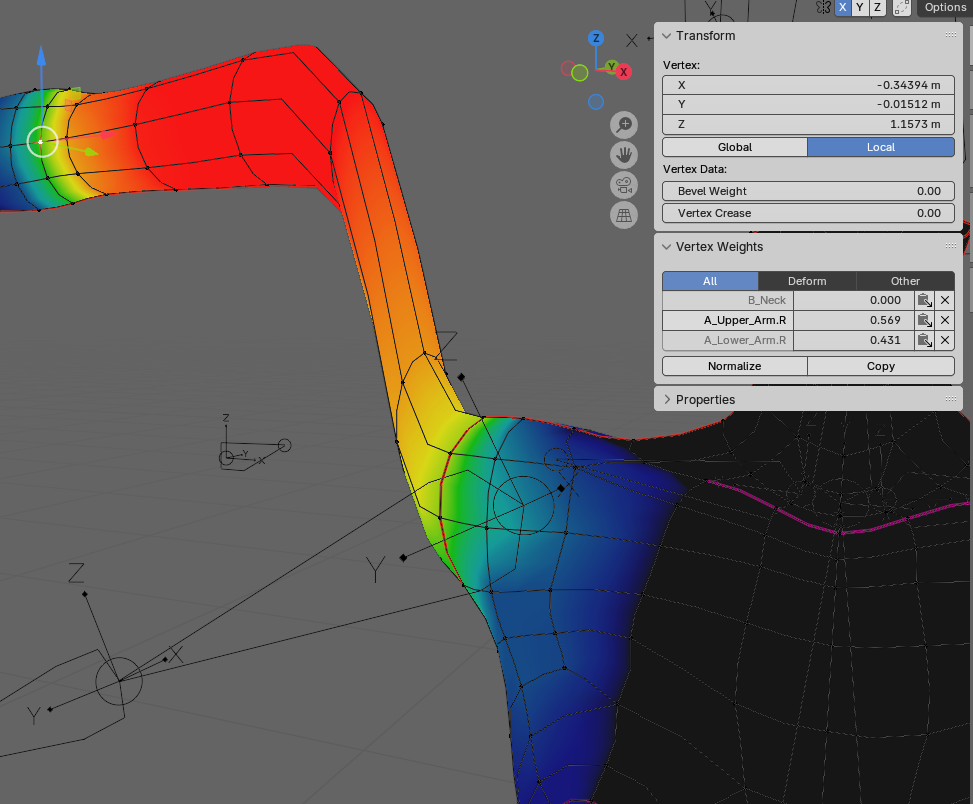
Task: Click the selected vertex white circle
Action: (42, 142)
